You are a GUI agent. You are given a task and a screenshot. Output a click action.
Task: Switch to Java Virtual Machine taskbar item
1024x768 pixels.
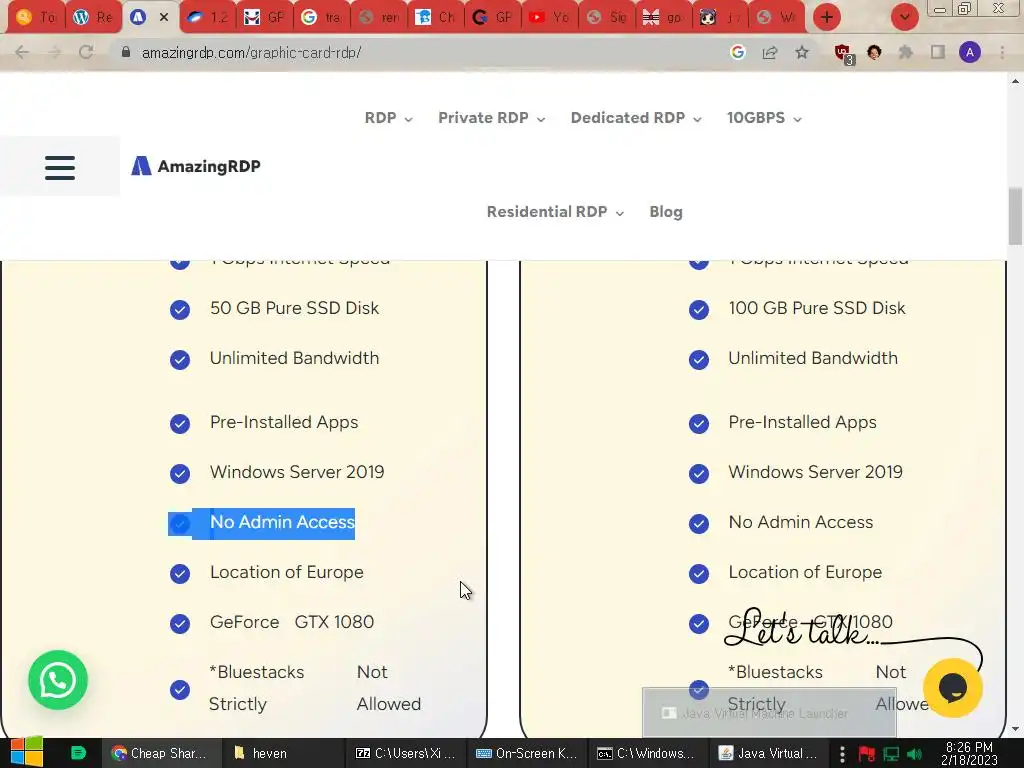768,753
